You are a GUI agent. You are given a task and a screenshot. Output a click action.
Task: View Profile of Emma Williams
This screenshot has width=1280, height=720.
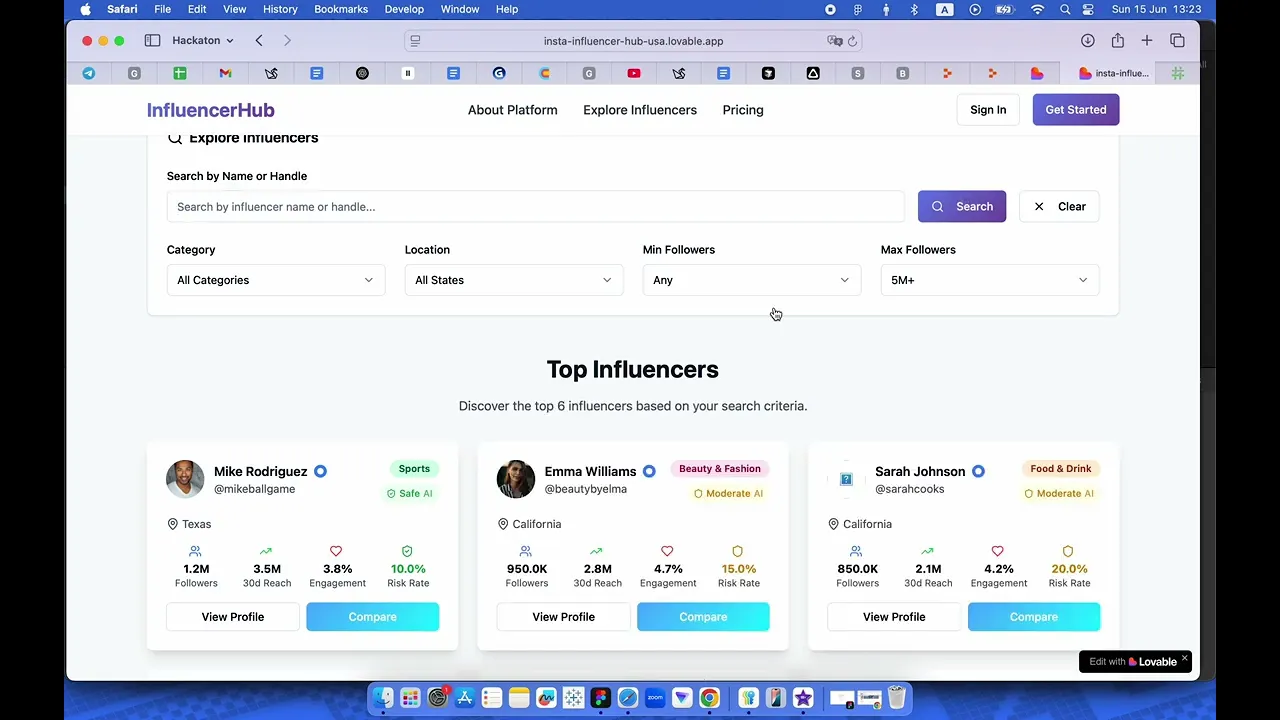564,617
